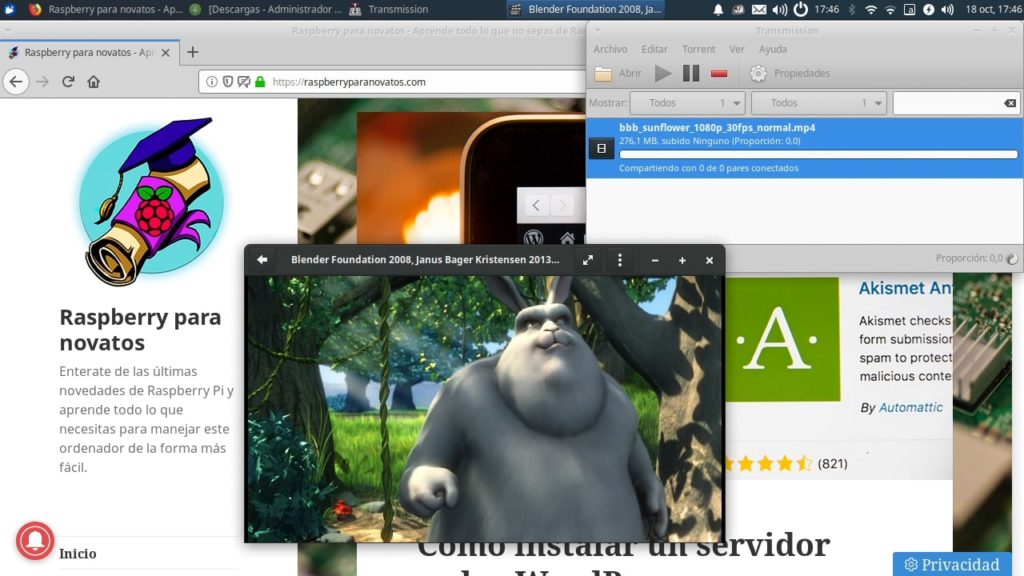Click the Bluetooth tray icon
The image size is (1024, 576).
(x=852, y=9)
